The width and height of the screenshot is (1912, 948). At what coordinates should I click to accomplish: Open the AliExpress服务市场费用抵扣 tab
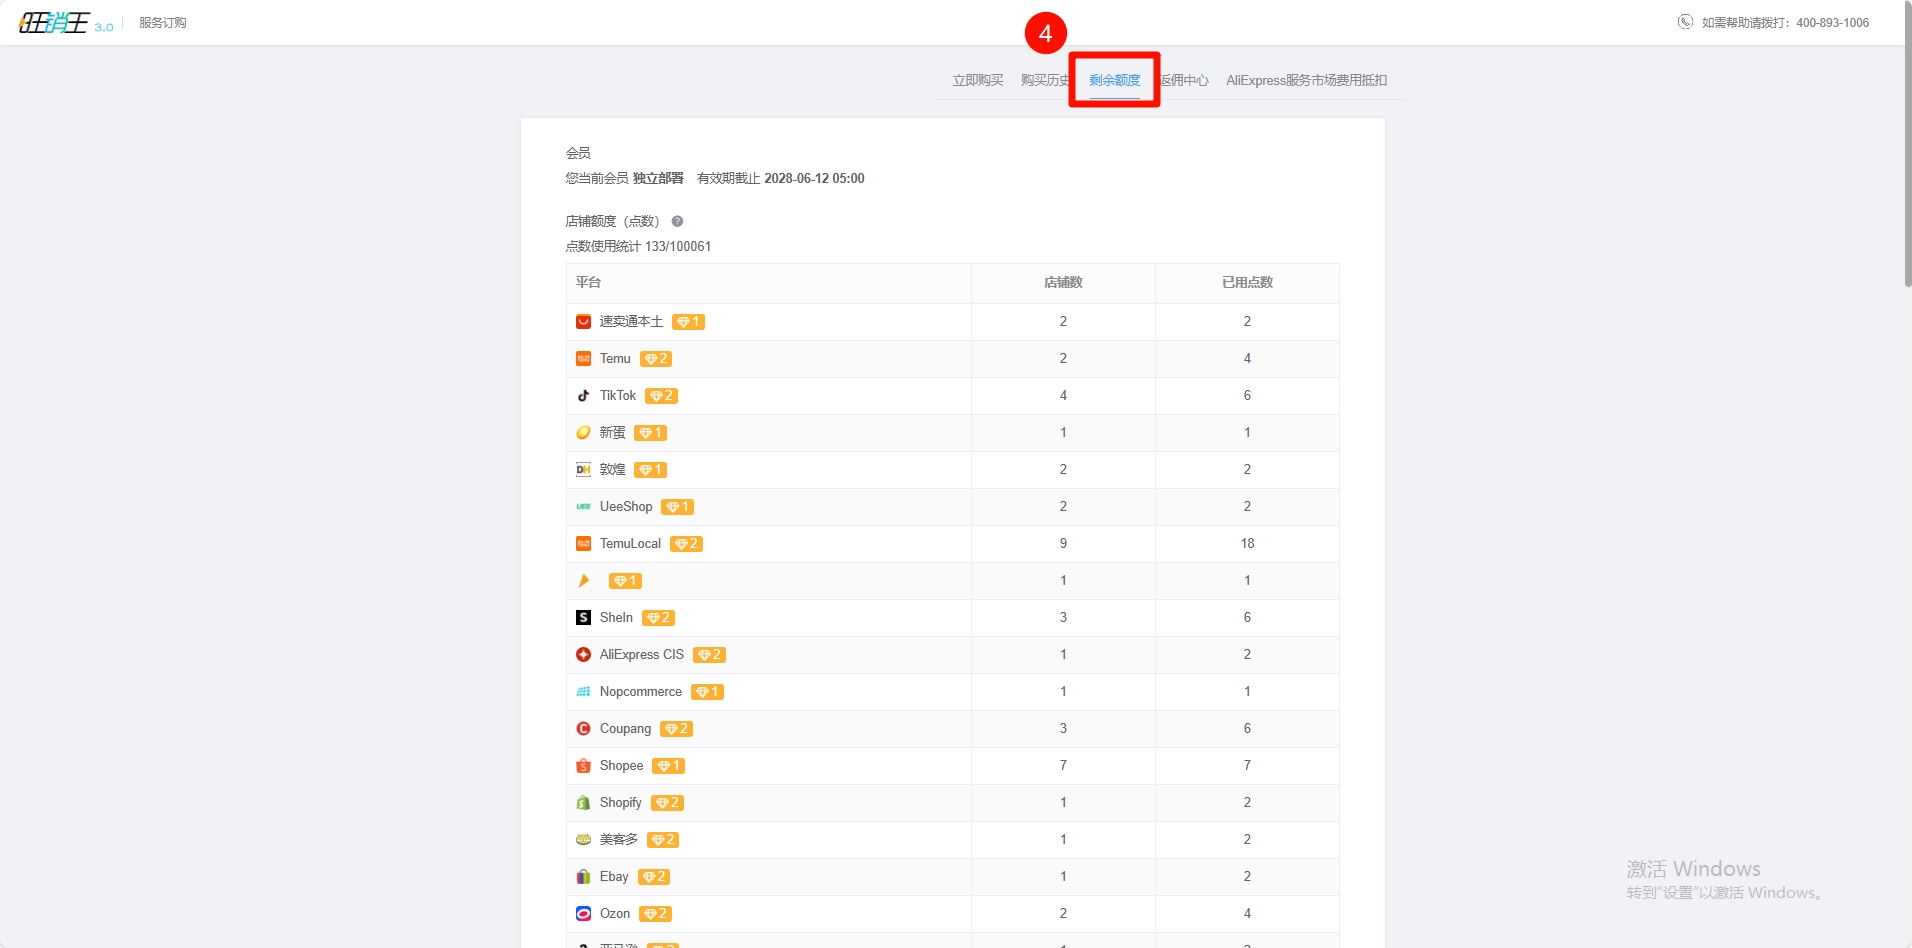[x=1306, y=80]
